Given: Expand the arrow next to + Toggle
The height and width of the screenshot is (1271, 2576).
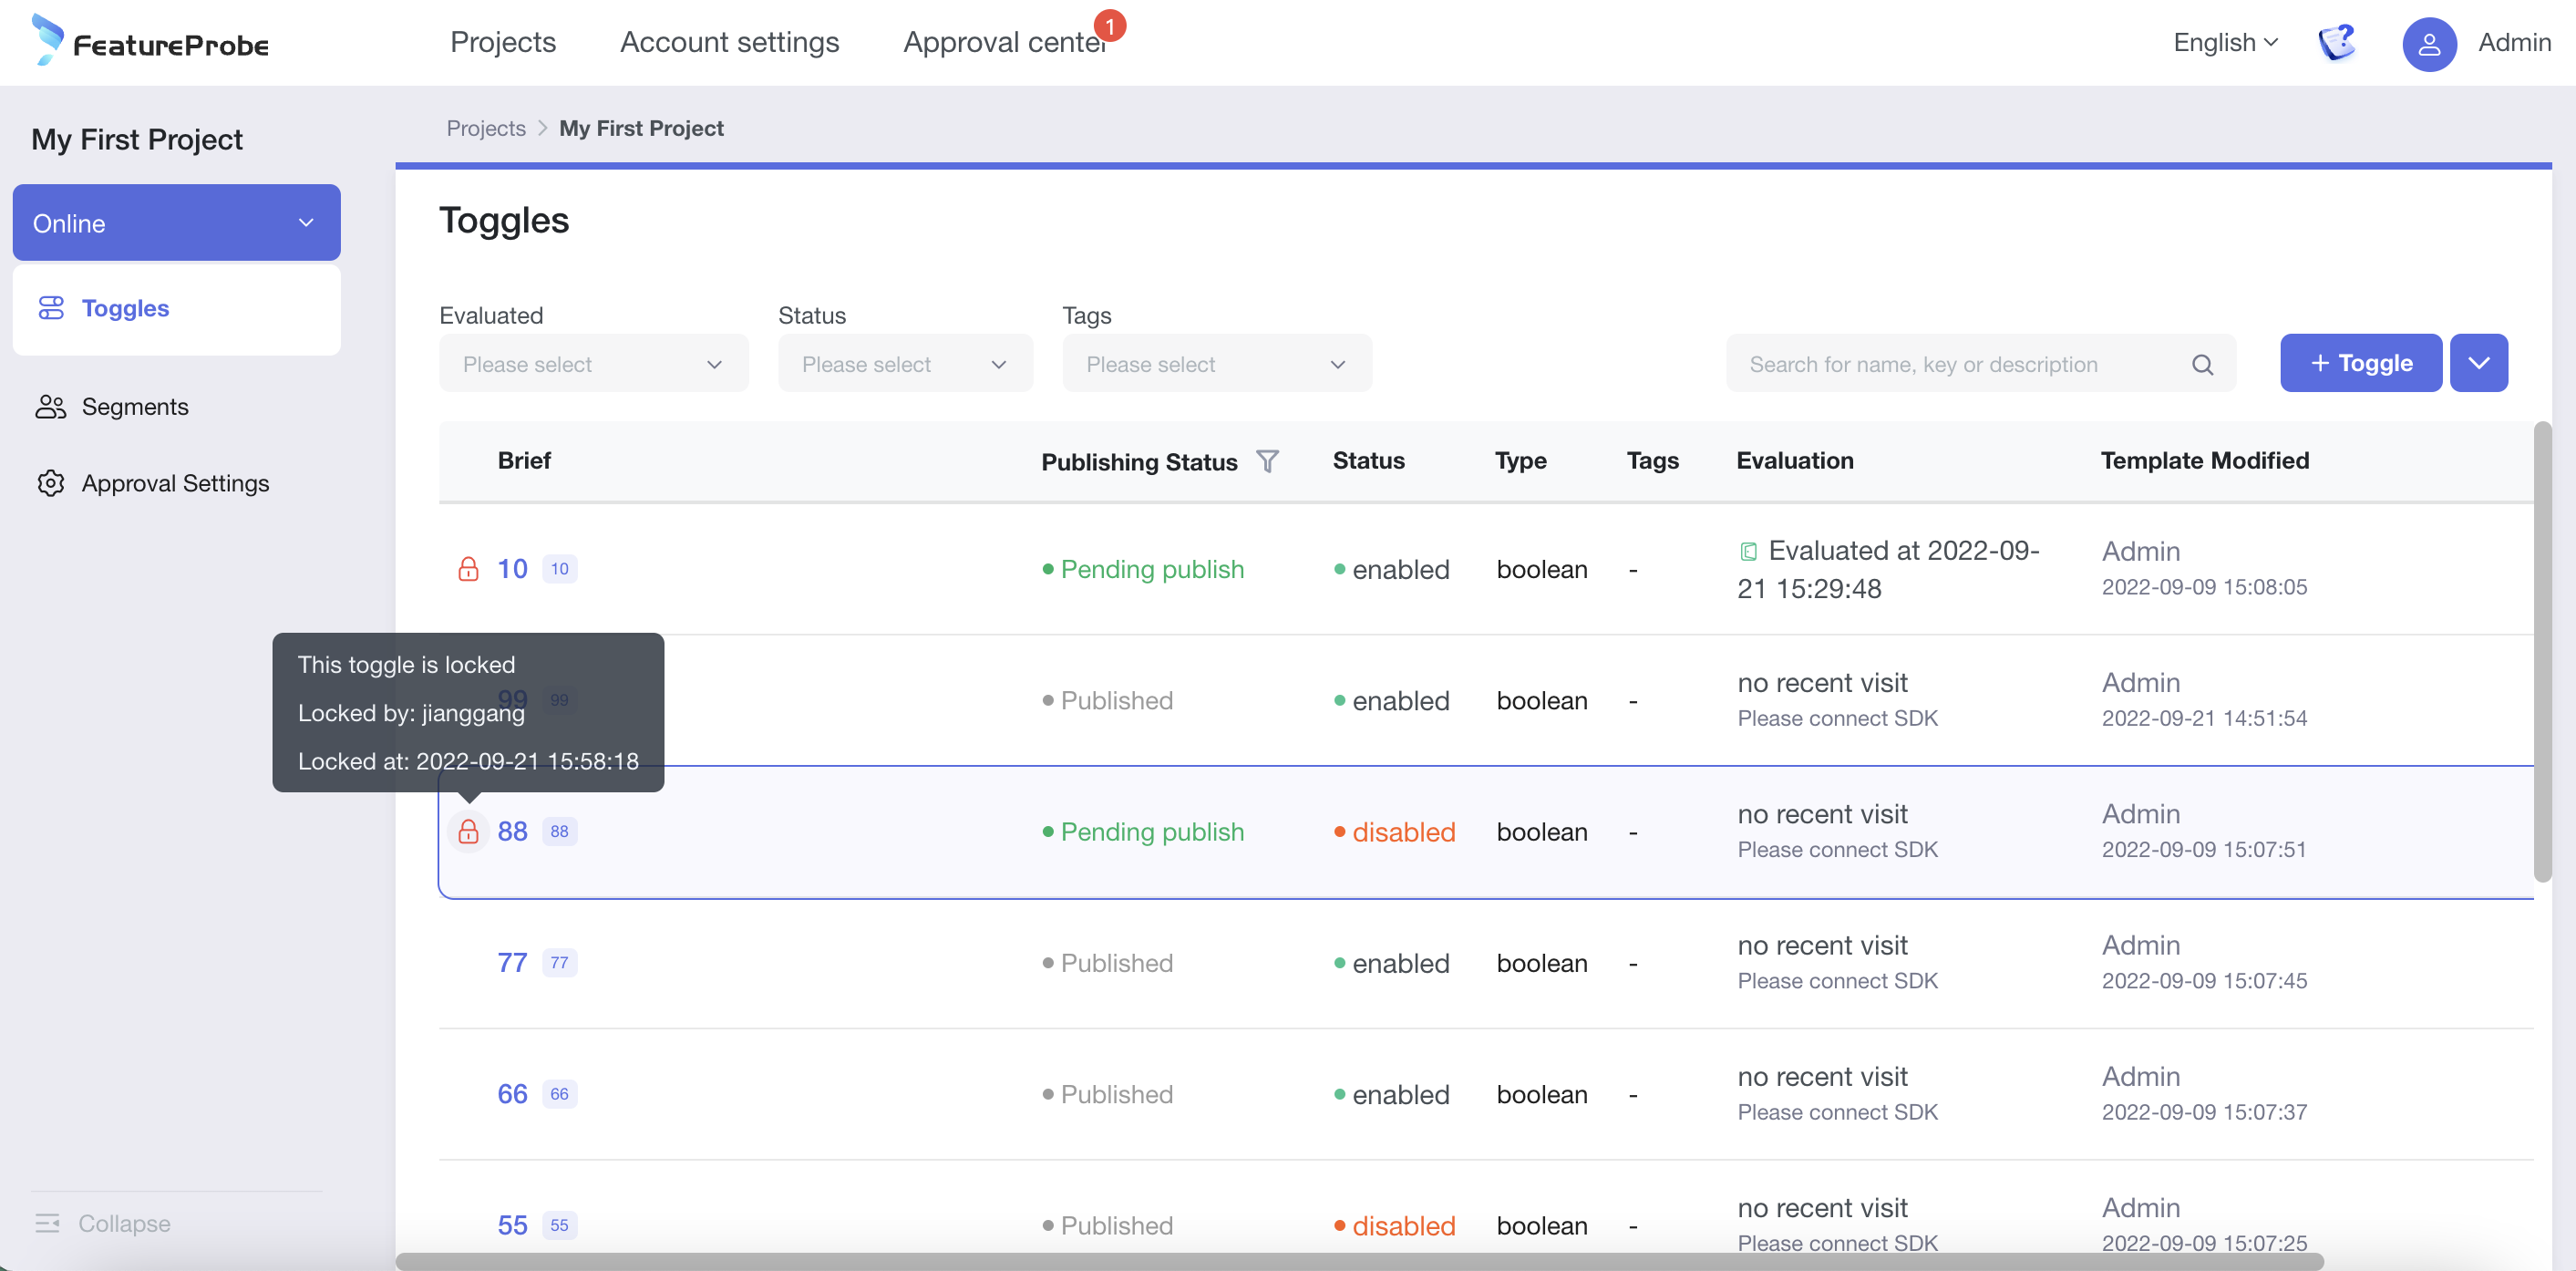Looking at the screenshot, I should click(2478, 363).
